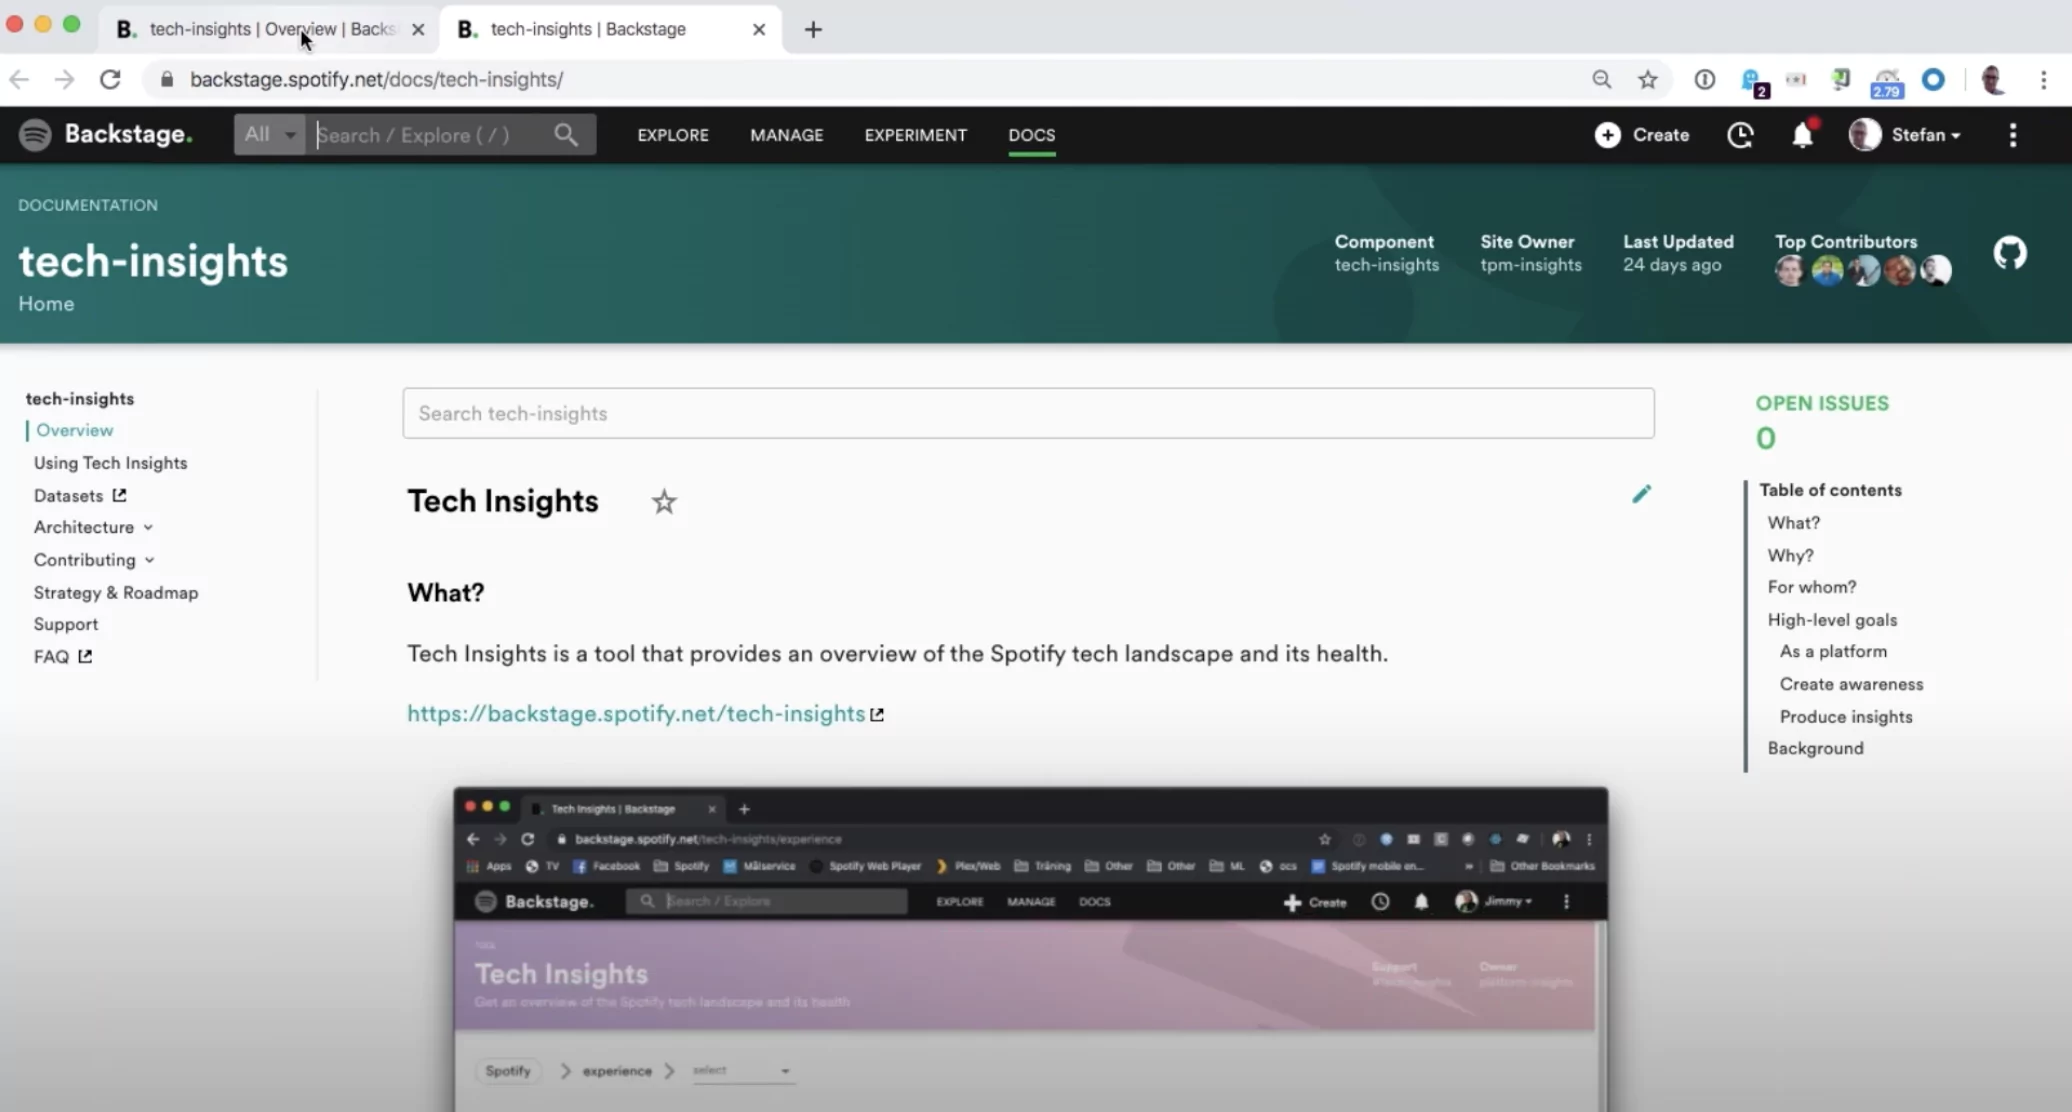Open Backstage vertical dots menu
This screenshot has height=1112, width=2072.
pos(2013,135)
